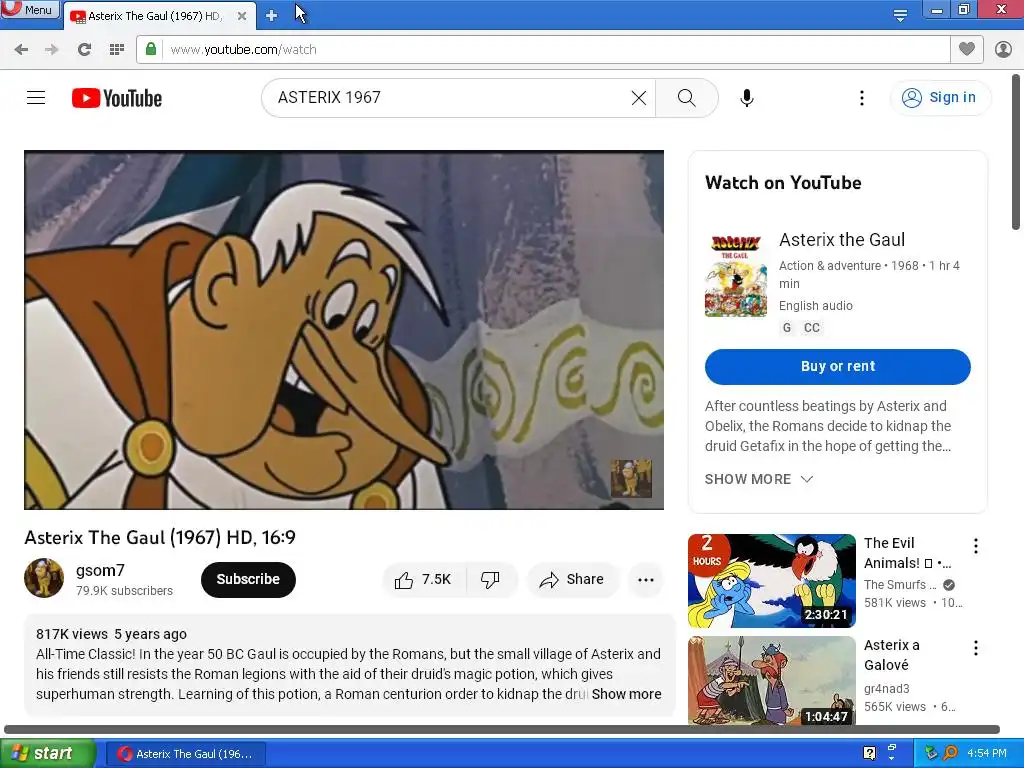This screenshot has height=768, width=1024.
Task: Click the vertical page scrollbar
Action: pyautogui.click(x=1016, y=152)
